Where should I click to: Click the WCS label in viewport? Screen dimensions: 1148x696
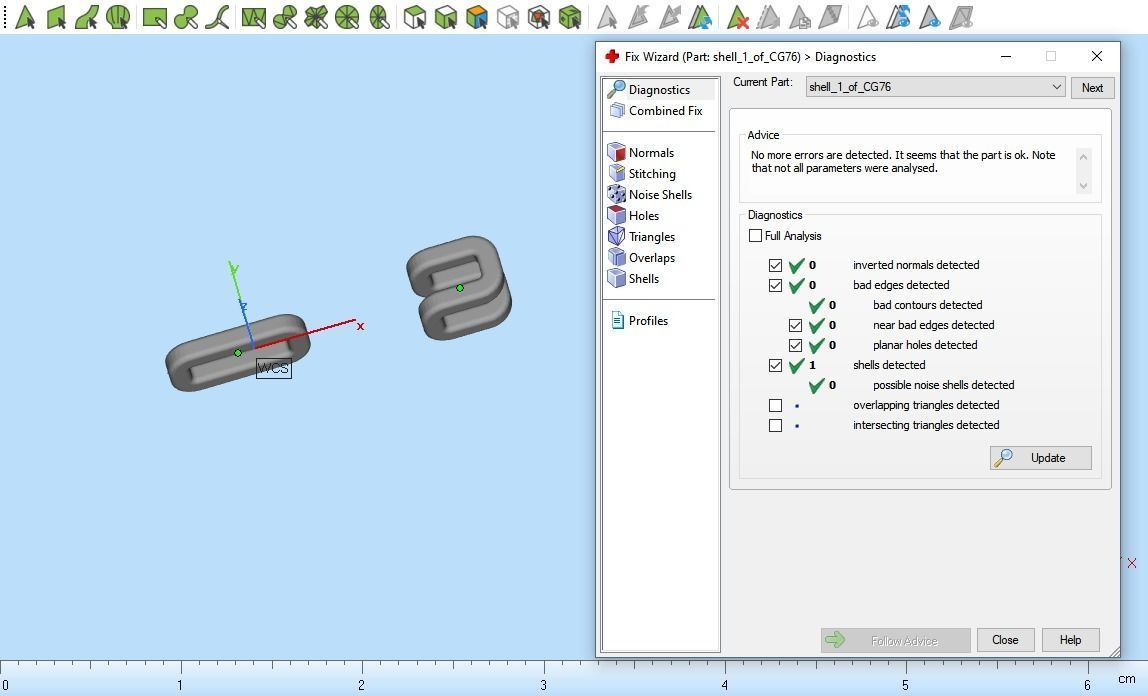coord(274,368)
